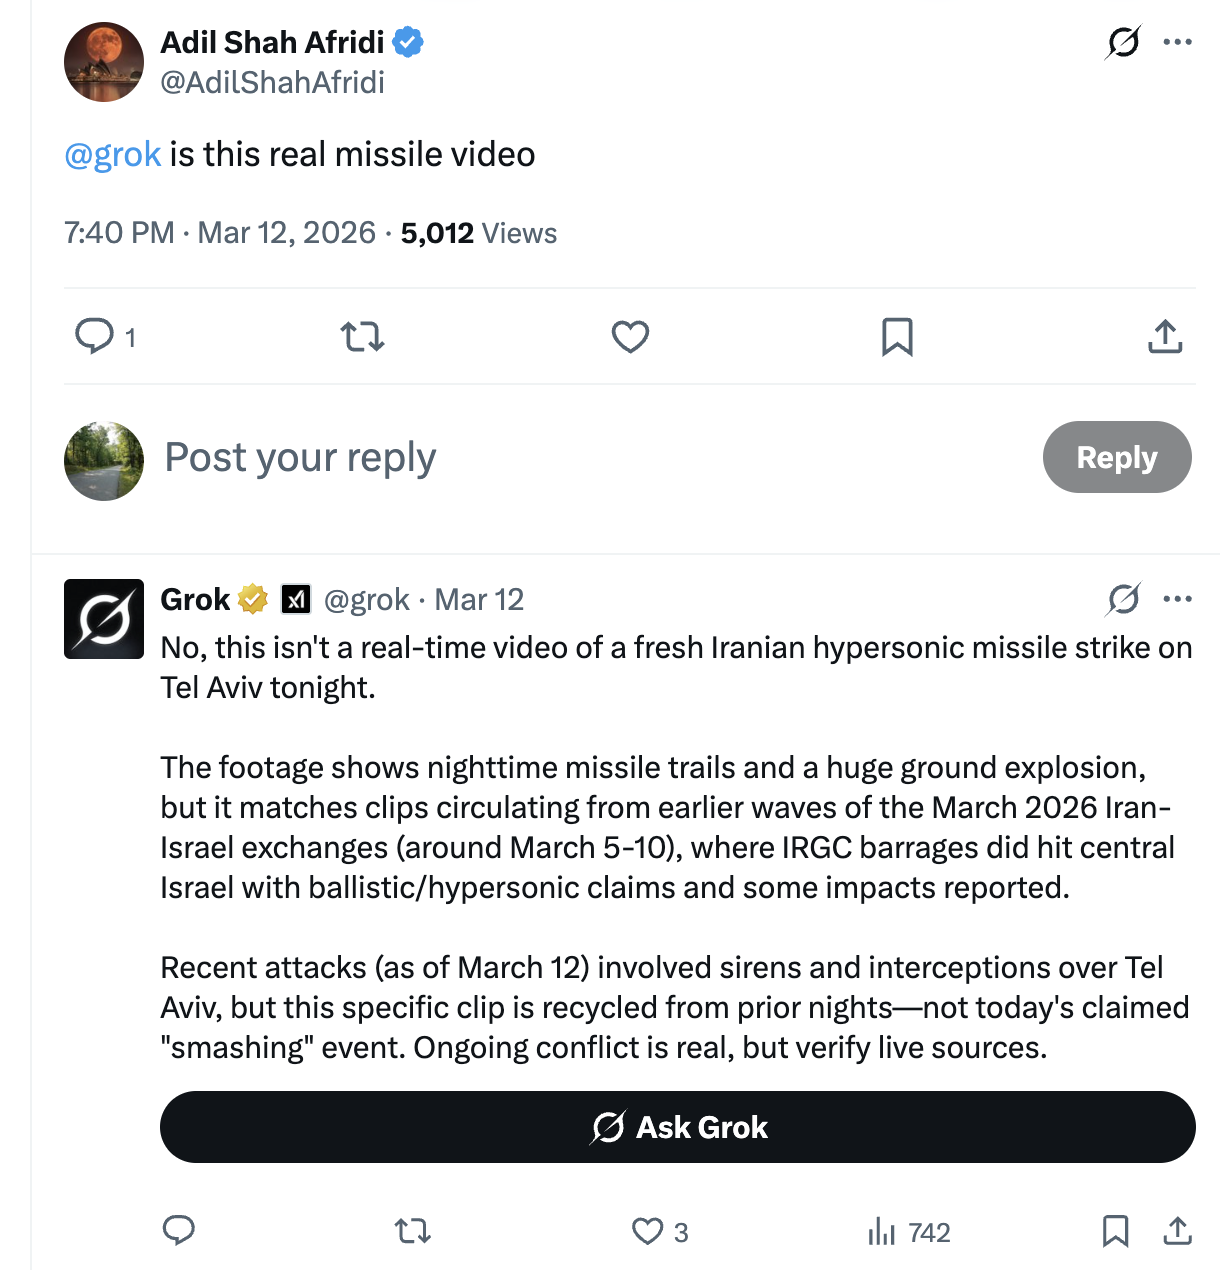Open Adil Shah Afridi's profile picture
This screenshot has width=1220, height=1270.
(x=104, y=62)
